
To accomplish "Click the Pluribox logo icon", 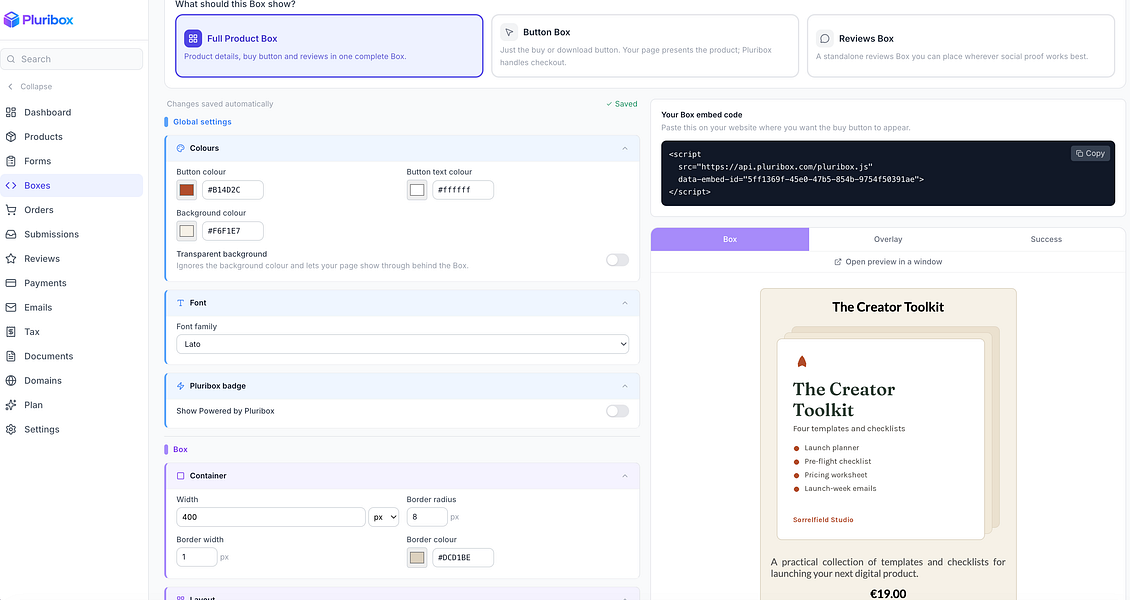I will [x=12, y=19].
